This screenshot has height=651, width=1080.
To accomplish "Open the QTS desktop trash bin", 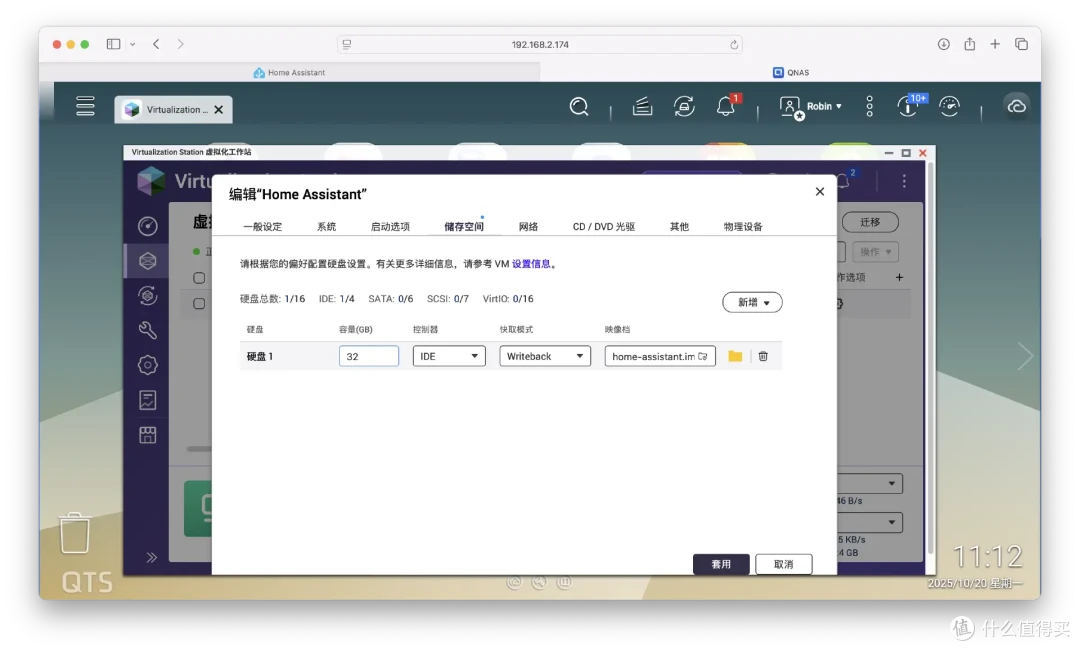I will coord(74,533).
